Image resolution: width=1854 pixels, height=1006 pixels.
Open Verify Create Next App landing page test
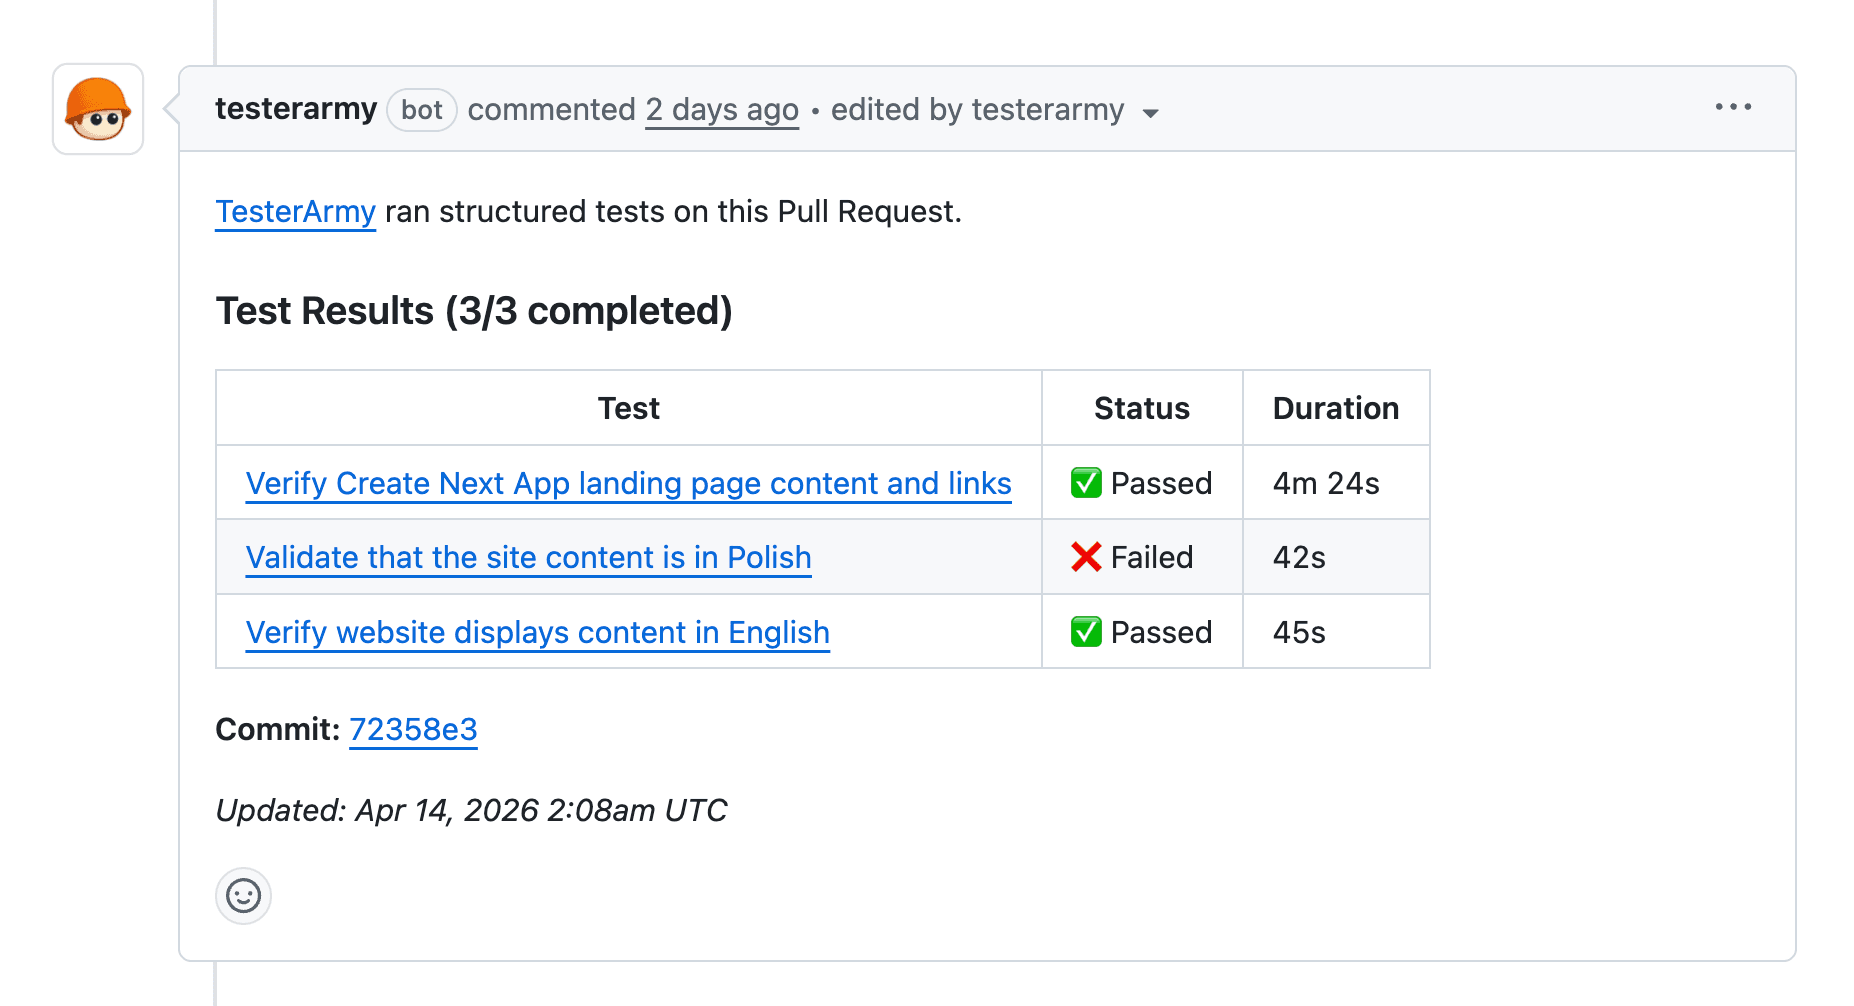(x=628, y=483)
